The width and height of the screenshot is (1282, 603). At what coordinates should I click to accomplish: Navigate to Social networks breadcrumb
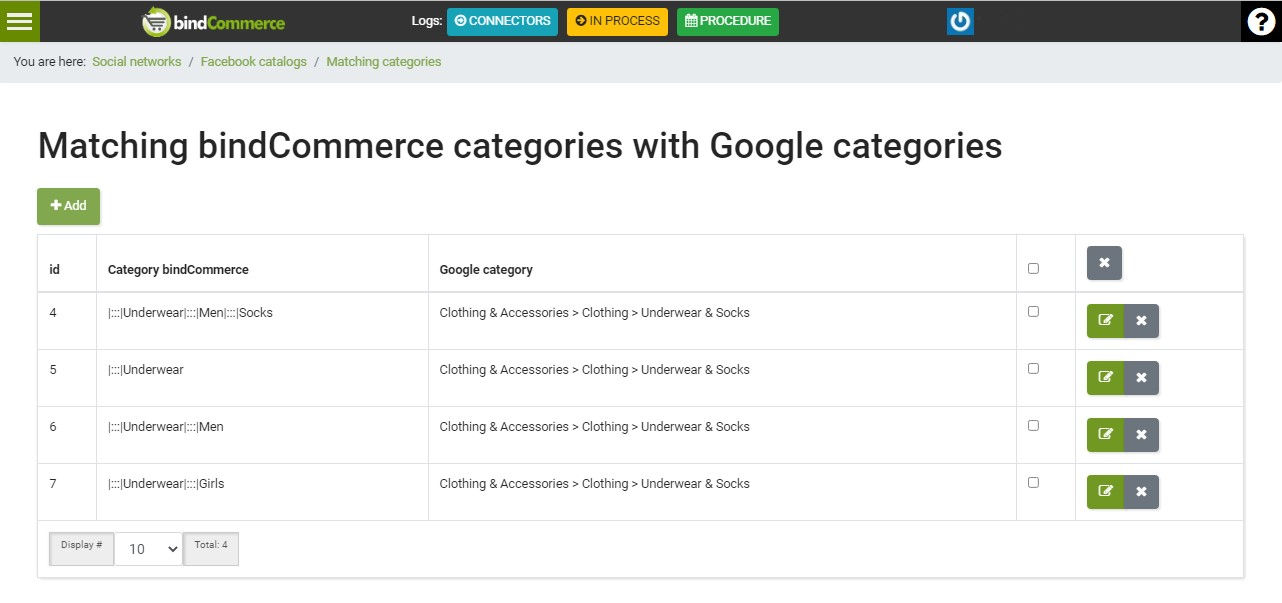(136, 62)
